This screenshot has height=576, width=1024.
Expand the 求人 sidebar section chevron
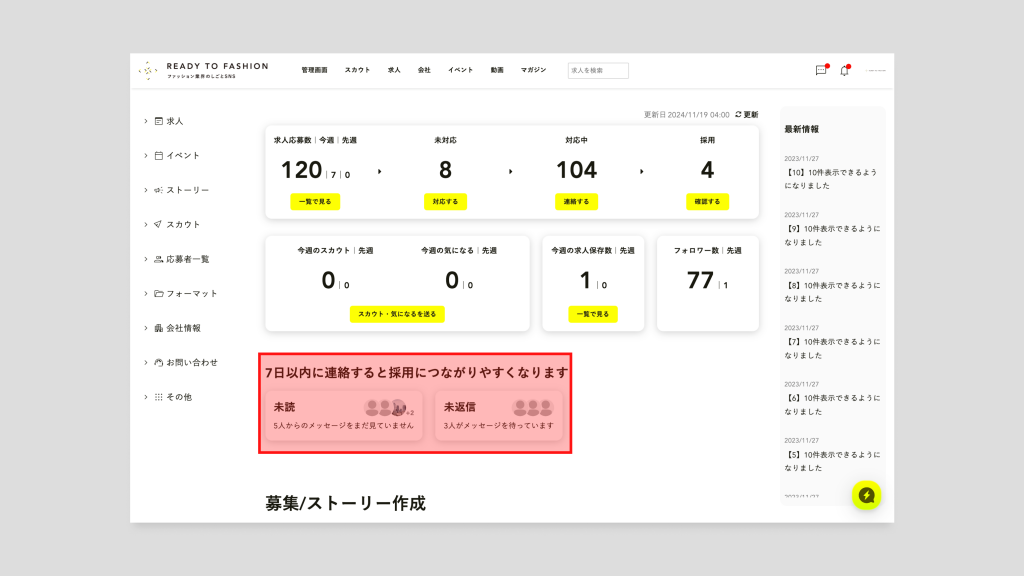(145, 121)
